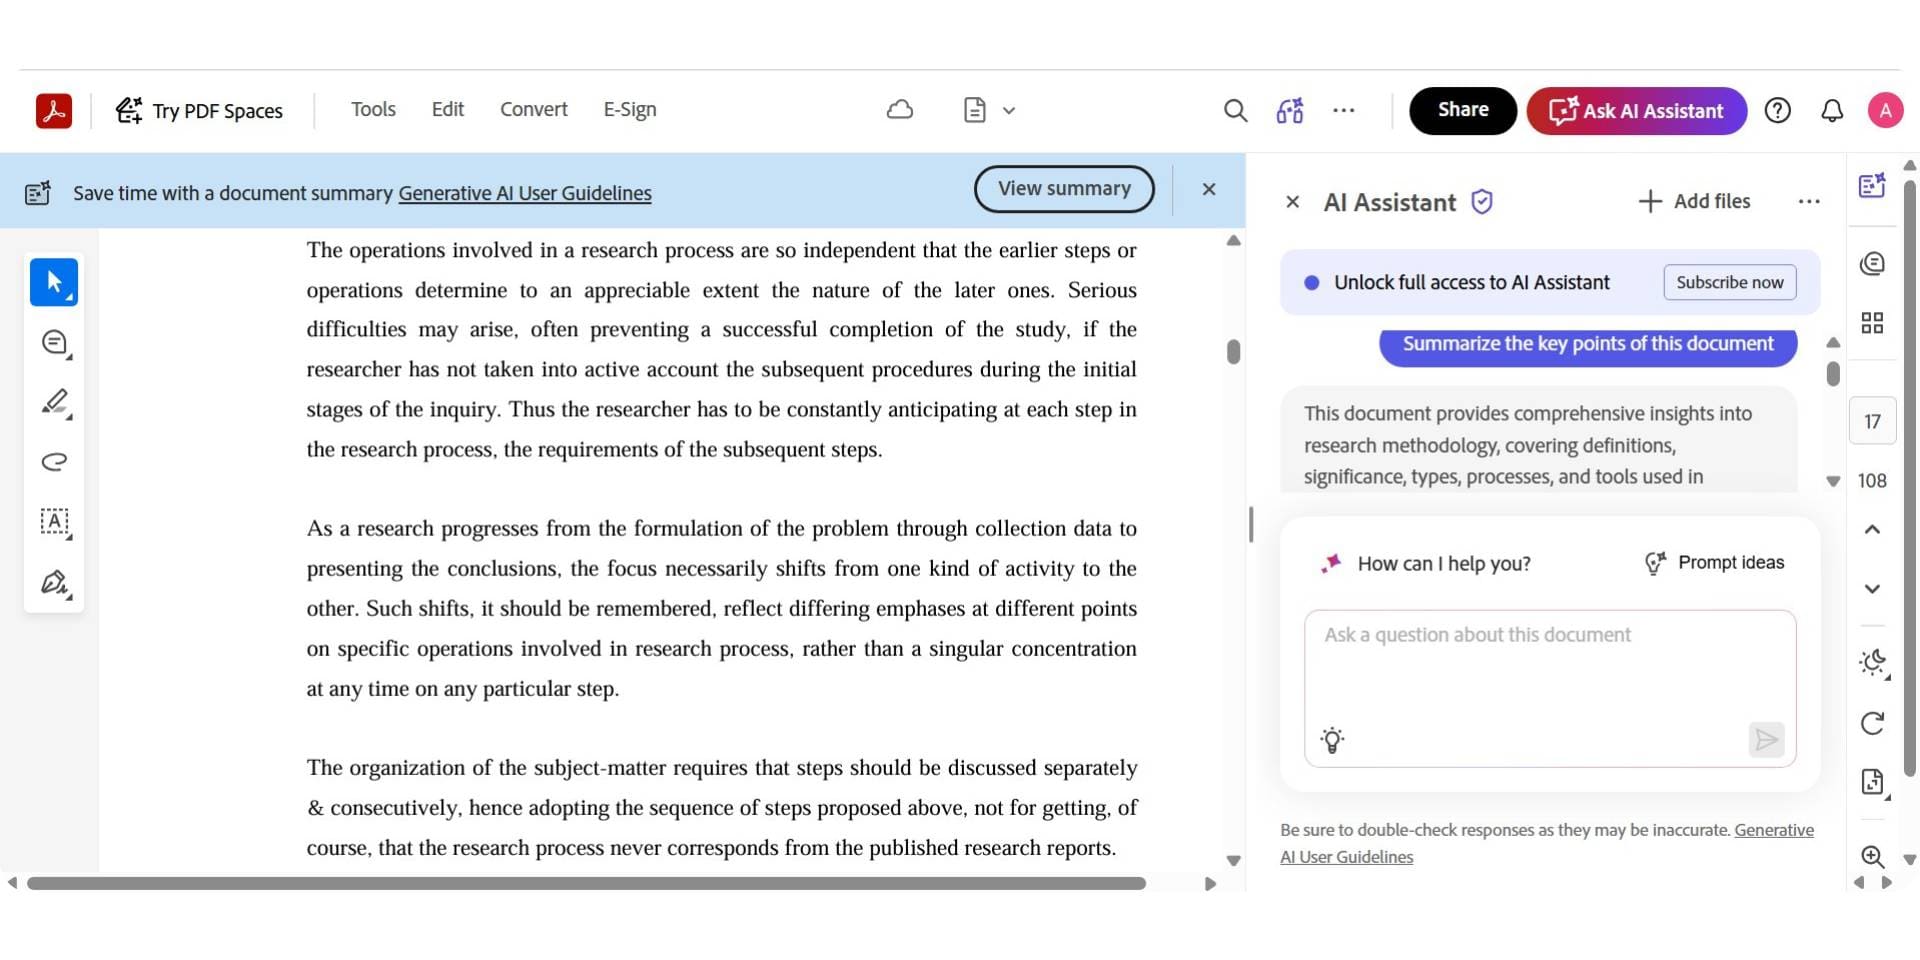
Task: Open the file options dropdown arrow
Action: pyautogui.click(x=1009, y=110)
